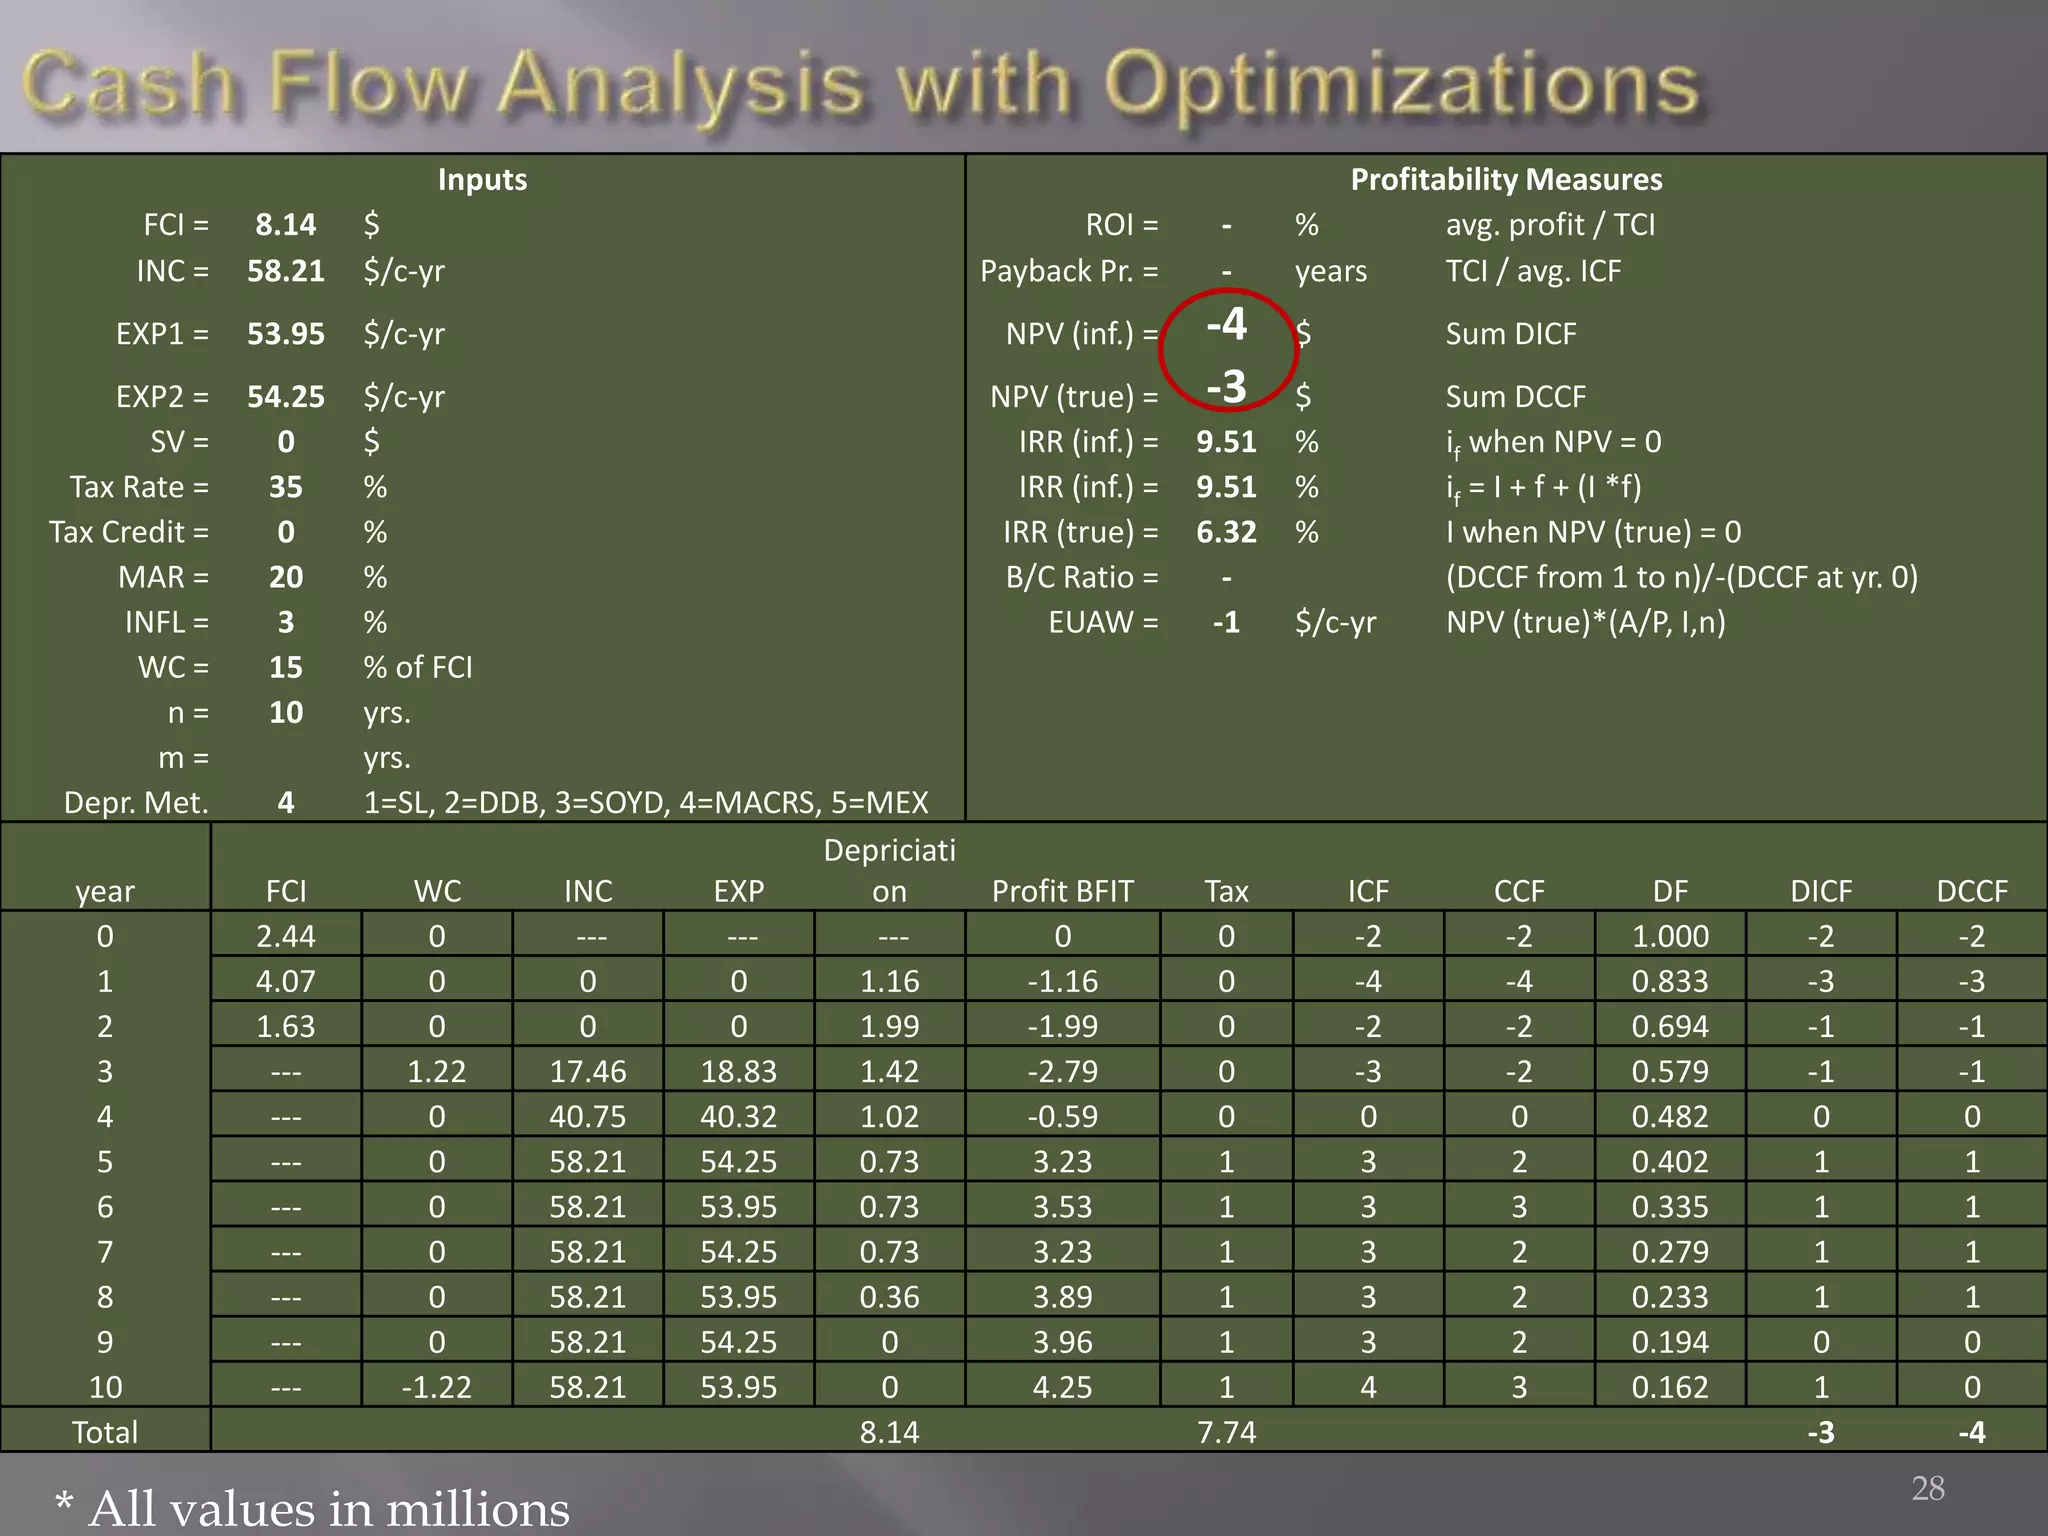Click the slide title Cash Flow Analysis
This screenshot has width=2048, height=1536.
pos(860,85)
